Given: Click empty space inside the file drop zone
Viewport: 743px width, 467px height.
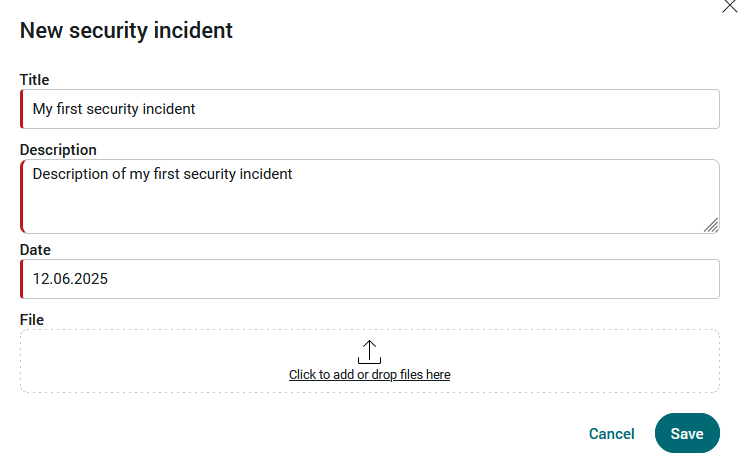Looking at the screenshot, I should (142, 361).
